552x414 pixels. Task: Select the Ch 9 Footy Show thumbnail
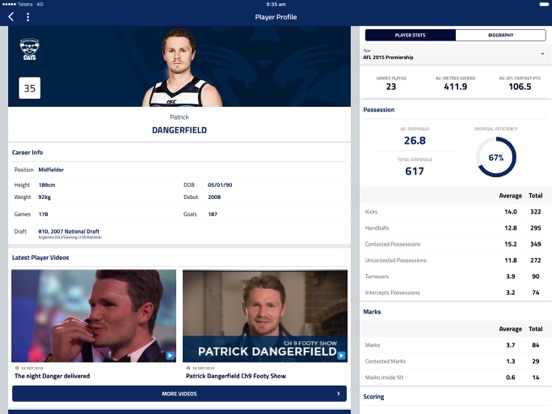[265, 316]
